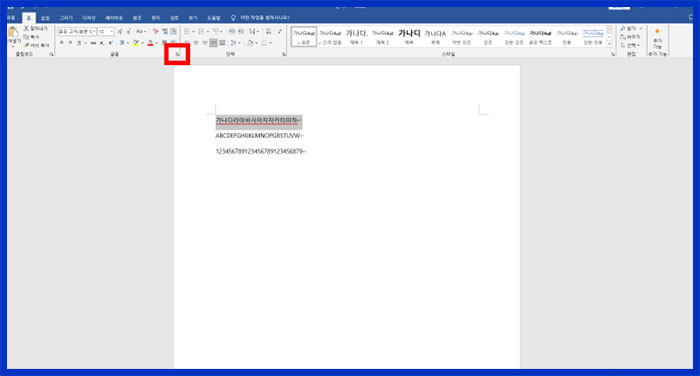Apply the red font color to the text
The image size is (700, 376).
point(150,43)
